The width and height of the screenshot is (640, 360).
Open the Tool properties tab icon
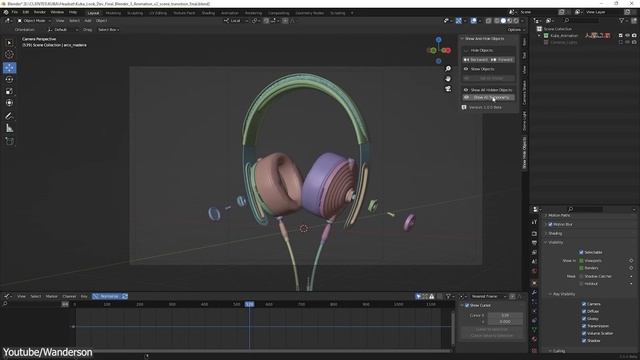534,222
